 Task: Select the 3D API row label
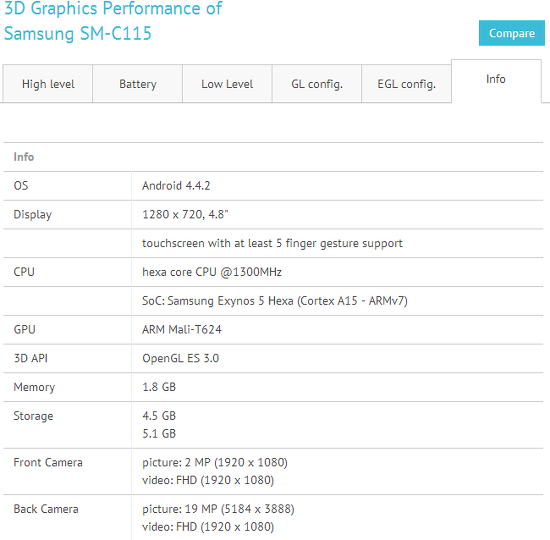click(x=31, y=358)
